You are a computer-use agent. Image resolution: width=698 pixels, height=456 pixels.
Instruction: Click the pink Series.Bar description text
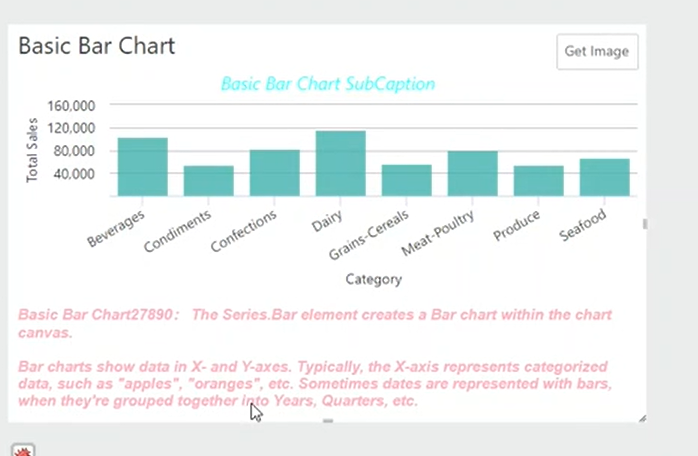[x=315, y=323]
